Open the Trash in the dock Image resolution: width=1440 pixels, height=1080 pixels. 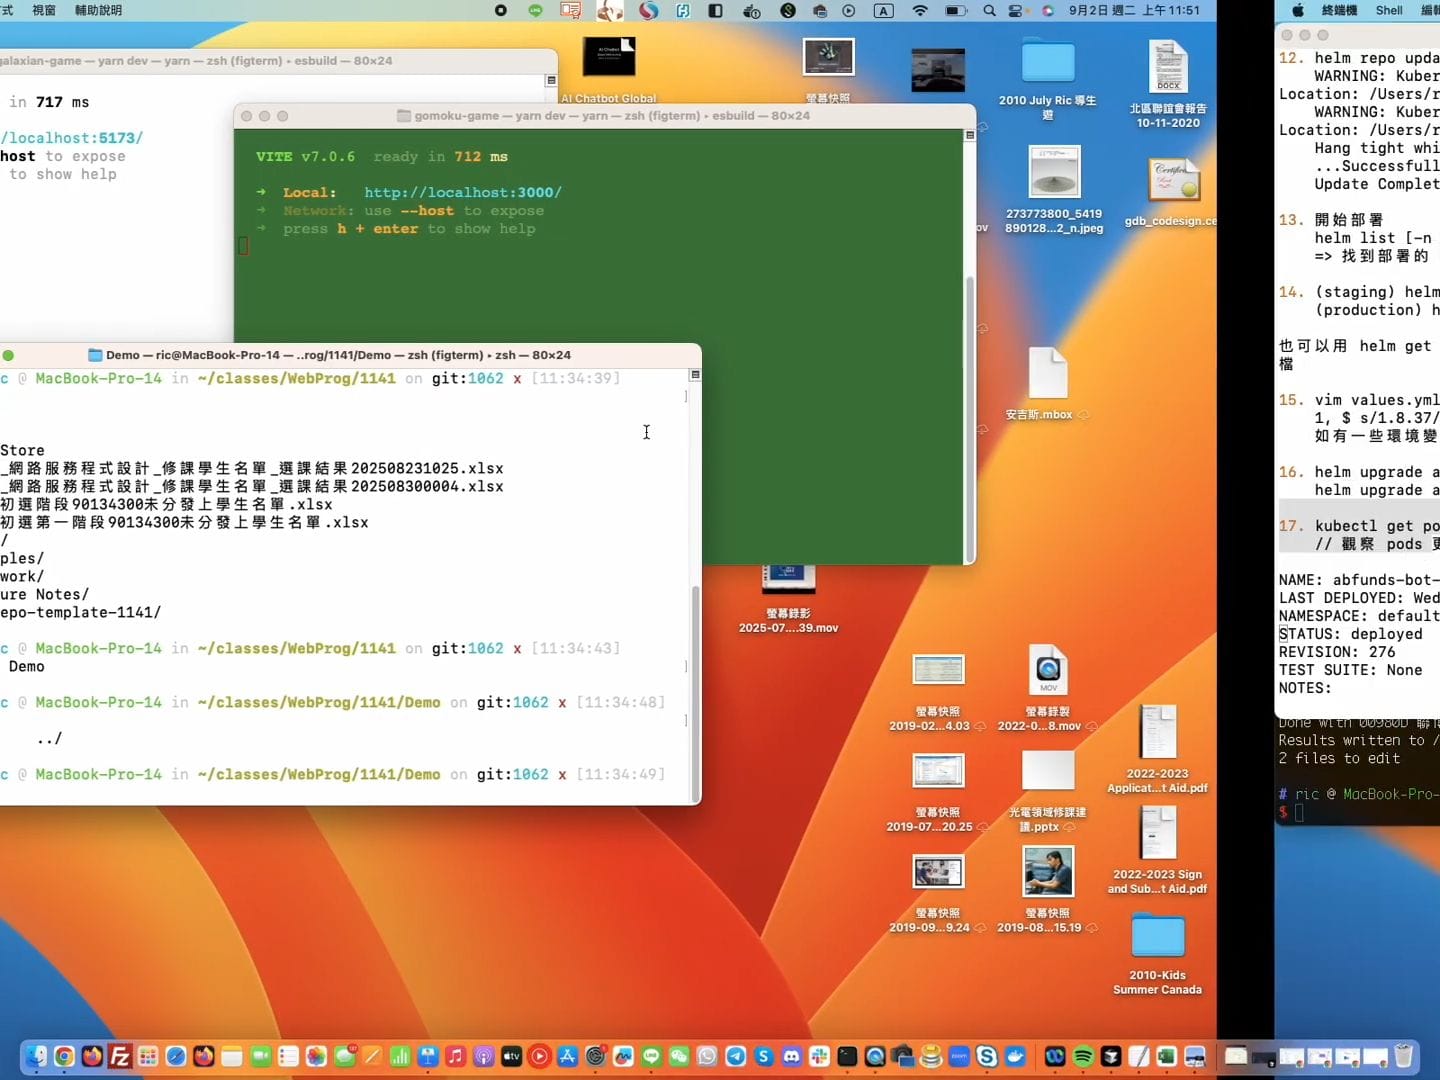click(x=1403, y=1056)
